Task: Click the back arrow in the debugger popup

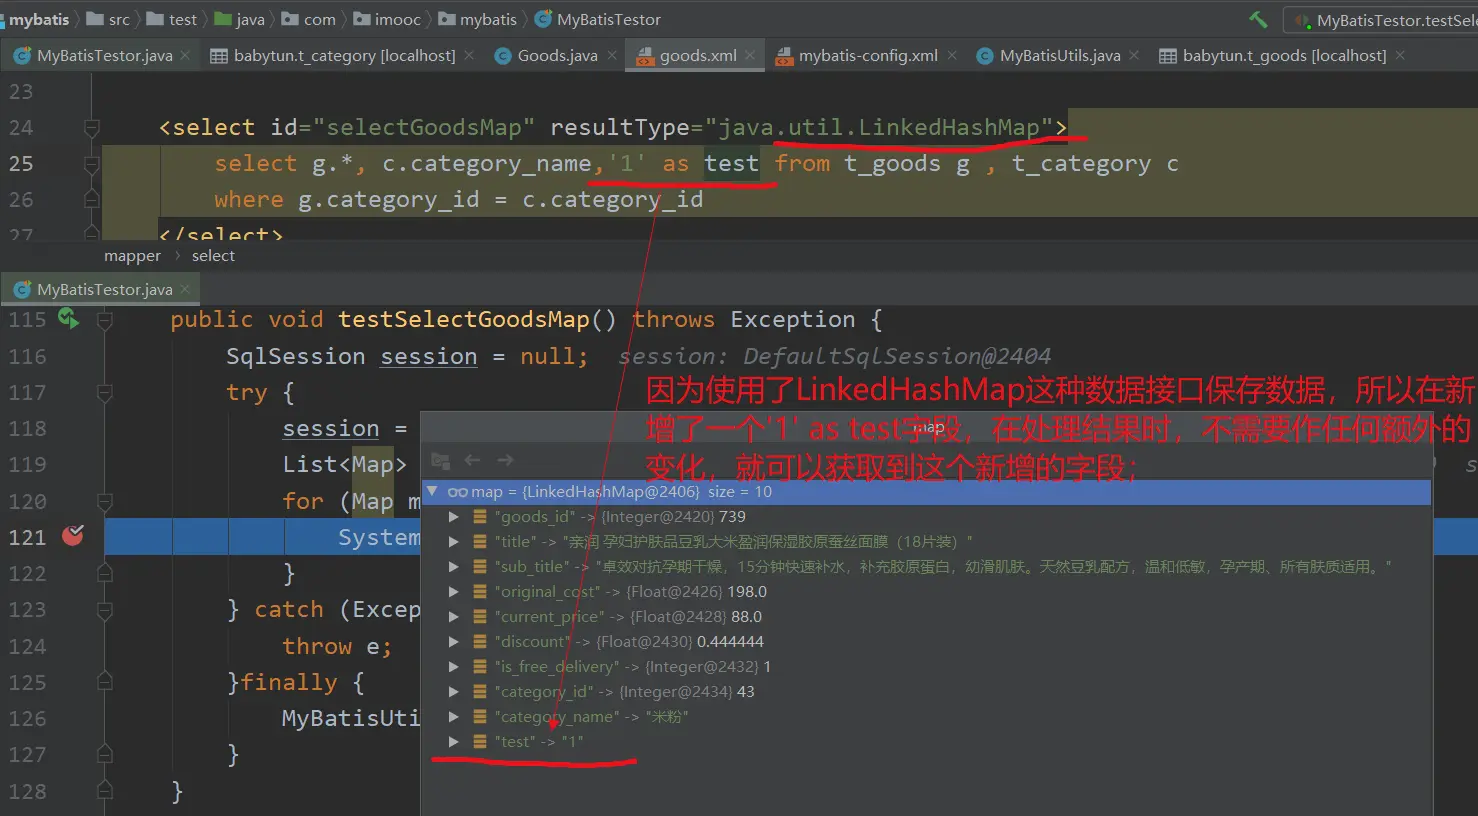Action: pyautogui.click(x=472, y=460)
